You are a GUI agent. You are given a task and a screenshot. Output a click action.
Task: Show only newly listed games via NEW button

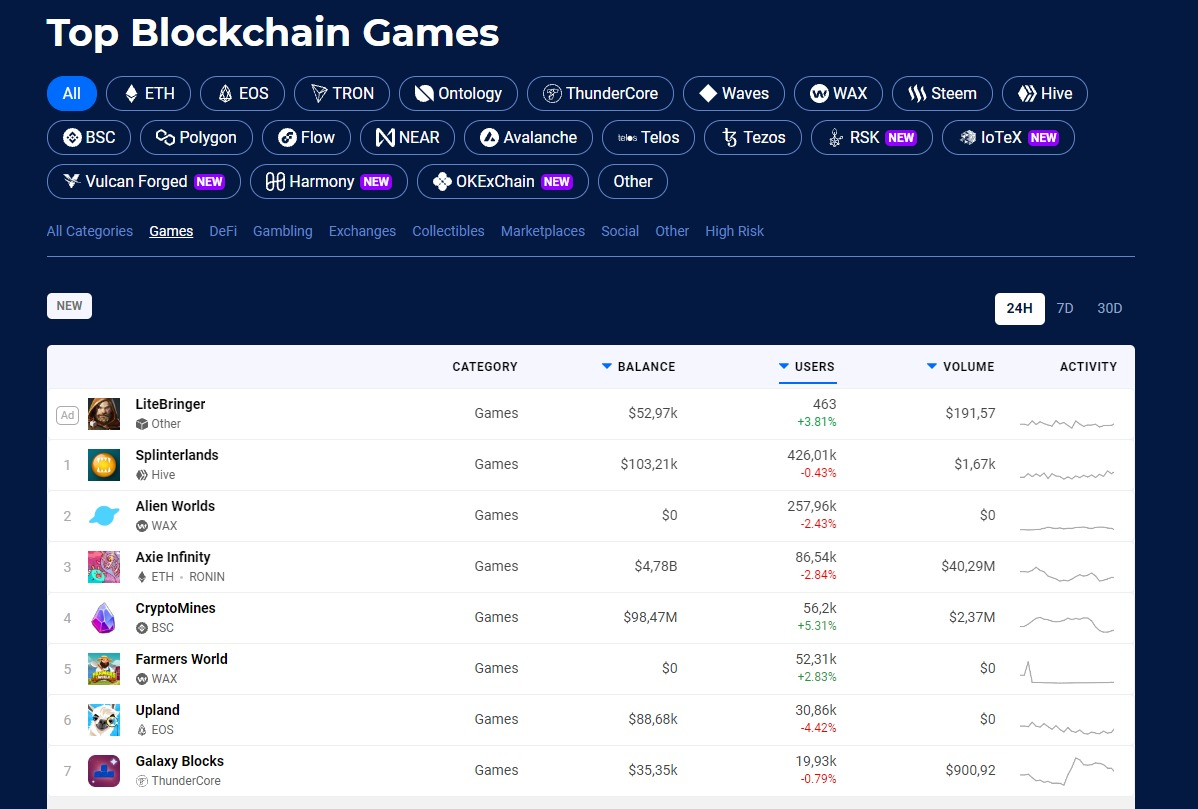click(70, 306)
